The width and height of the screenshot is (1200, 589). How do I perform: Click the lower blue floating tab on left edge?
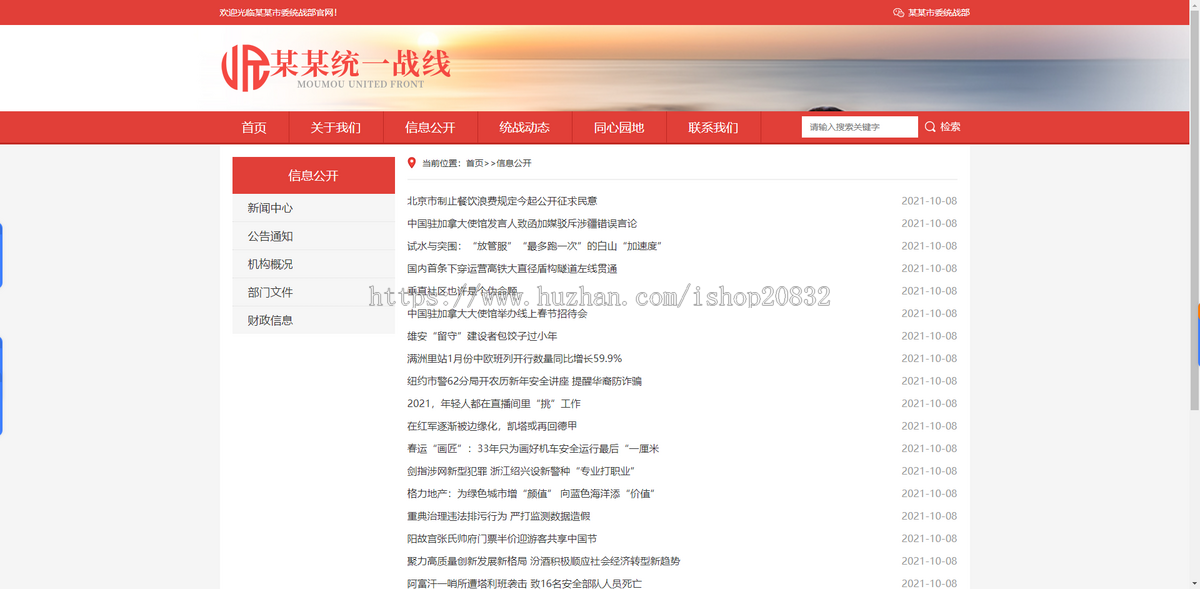click(x=2, y=386)
